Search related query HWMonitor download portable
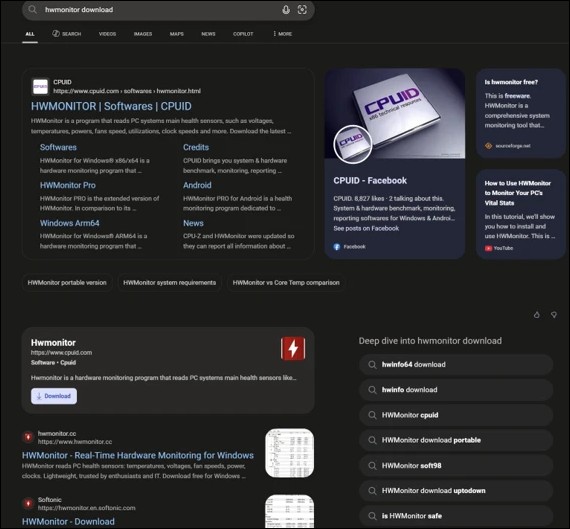Viewport: 570px width, 529px height. click(x=456, y=440)
